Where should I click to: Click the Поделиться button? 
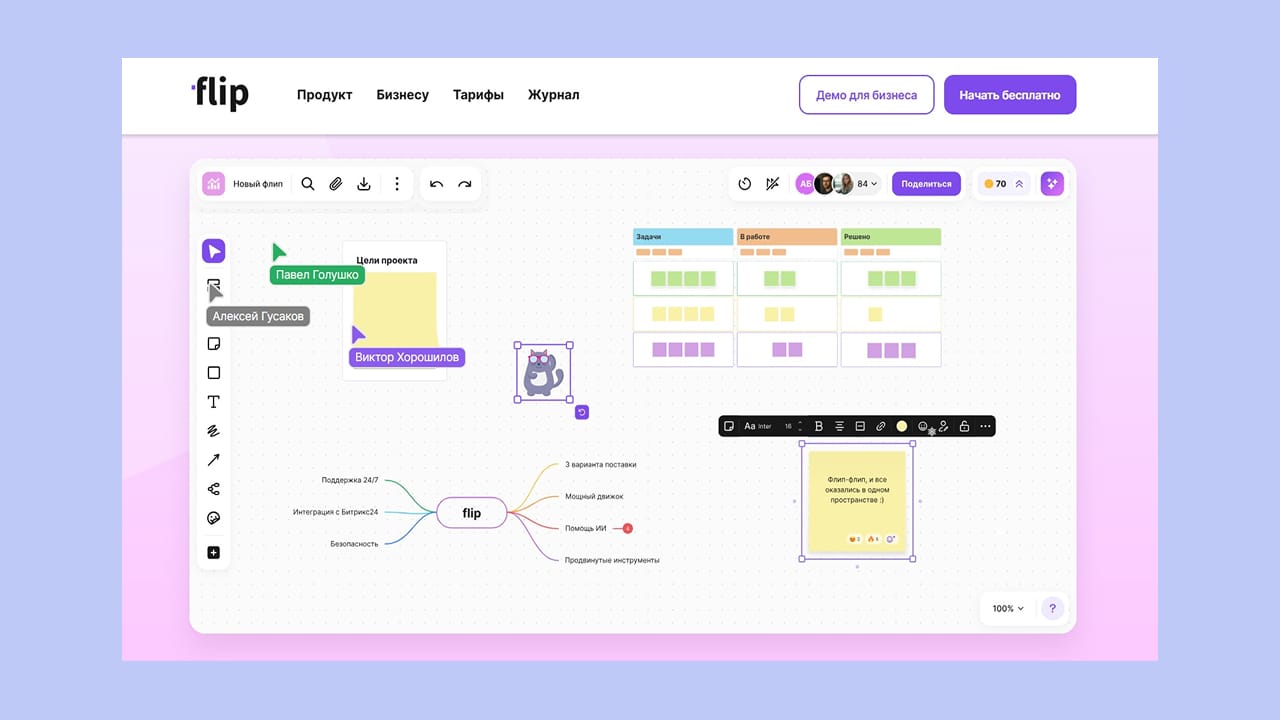point(926,184)
